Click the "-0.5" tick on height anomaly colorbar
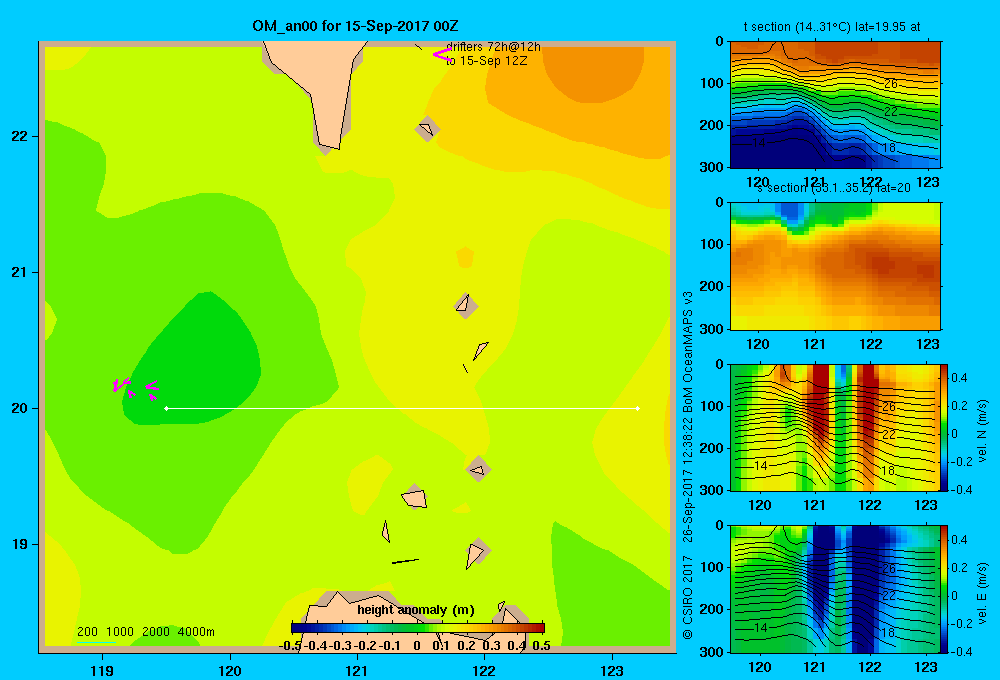 290,646
